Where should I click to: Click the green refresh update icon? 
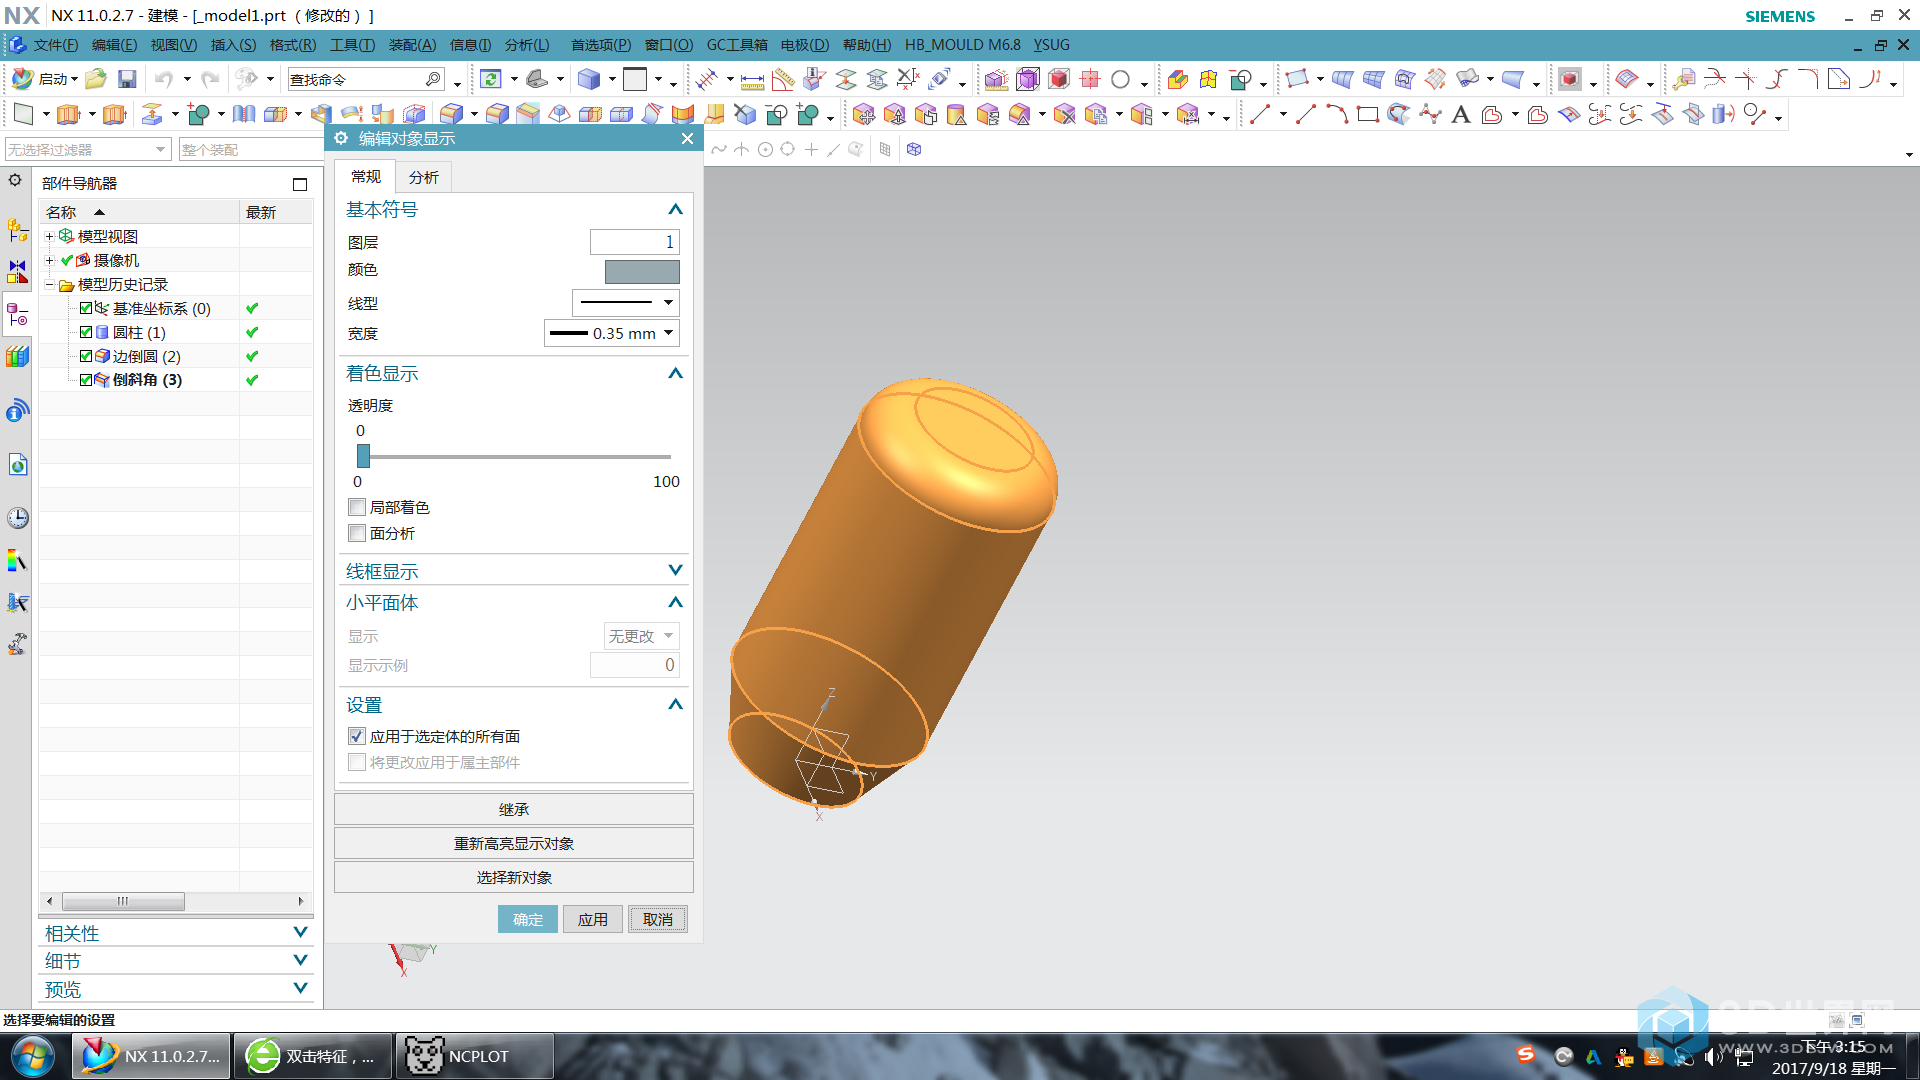click(x=490, y=79)
